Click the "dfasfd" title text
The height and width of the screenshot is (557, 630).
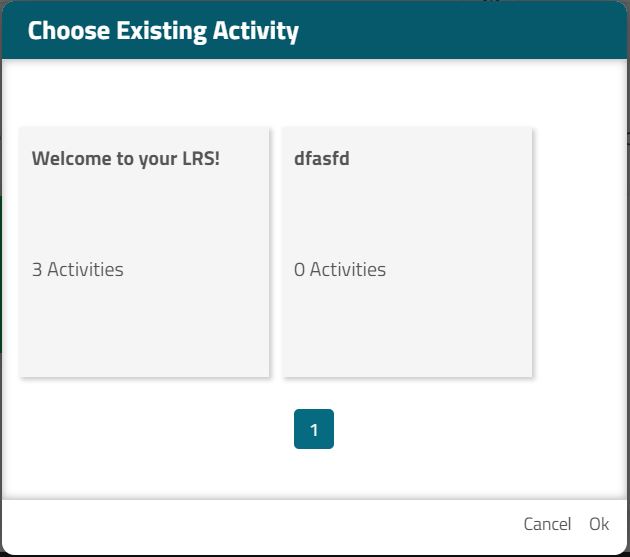[x=322, y=158]
